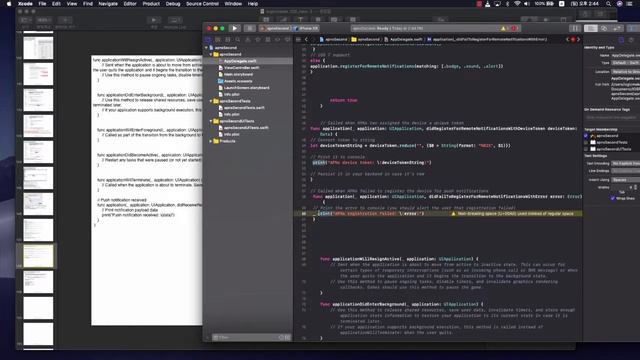Open the Product menu
The height and width of the screenshot is (360, 640).
151,4
